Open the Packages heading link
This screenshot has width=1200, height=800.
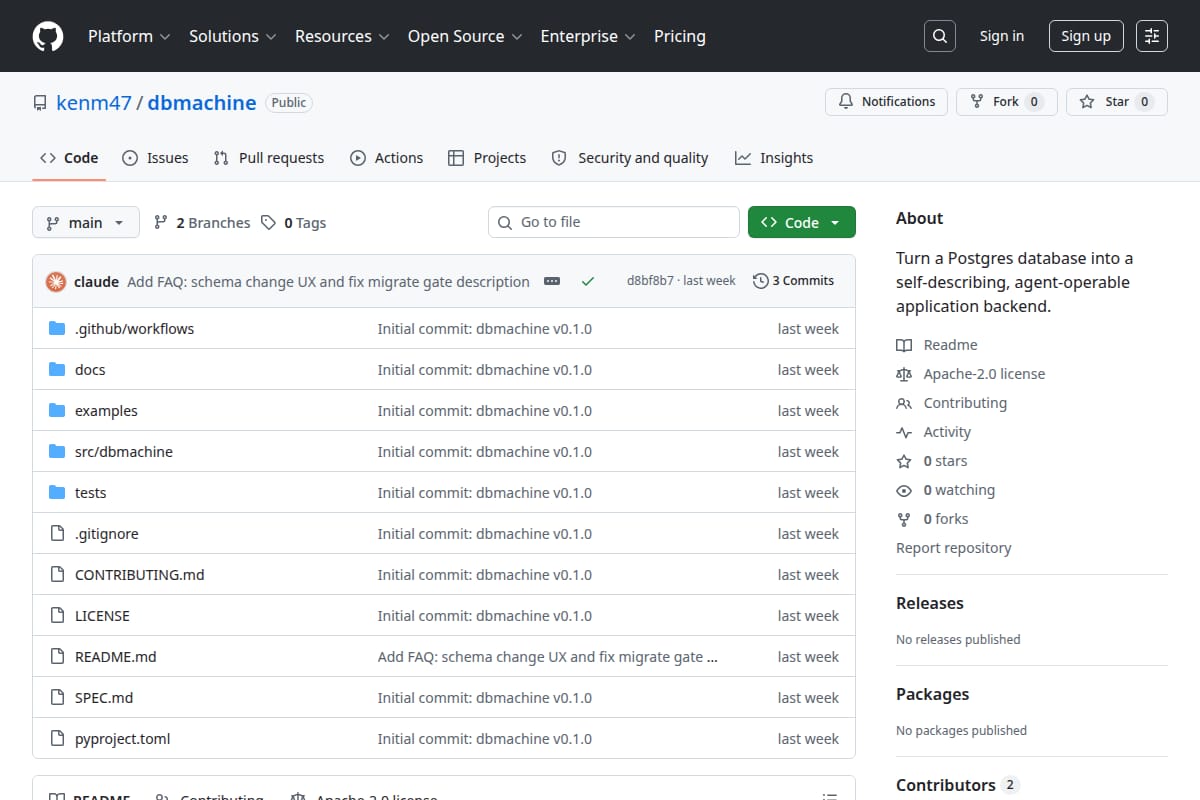(933, 694)
